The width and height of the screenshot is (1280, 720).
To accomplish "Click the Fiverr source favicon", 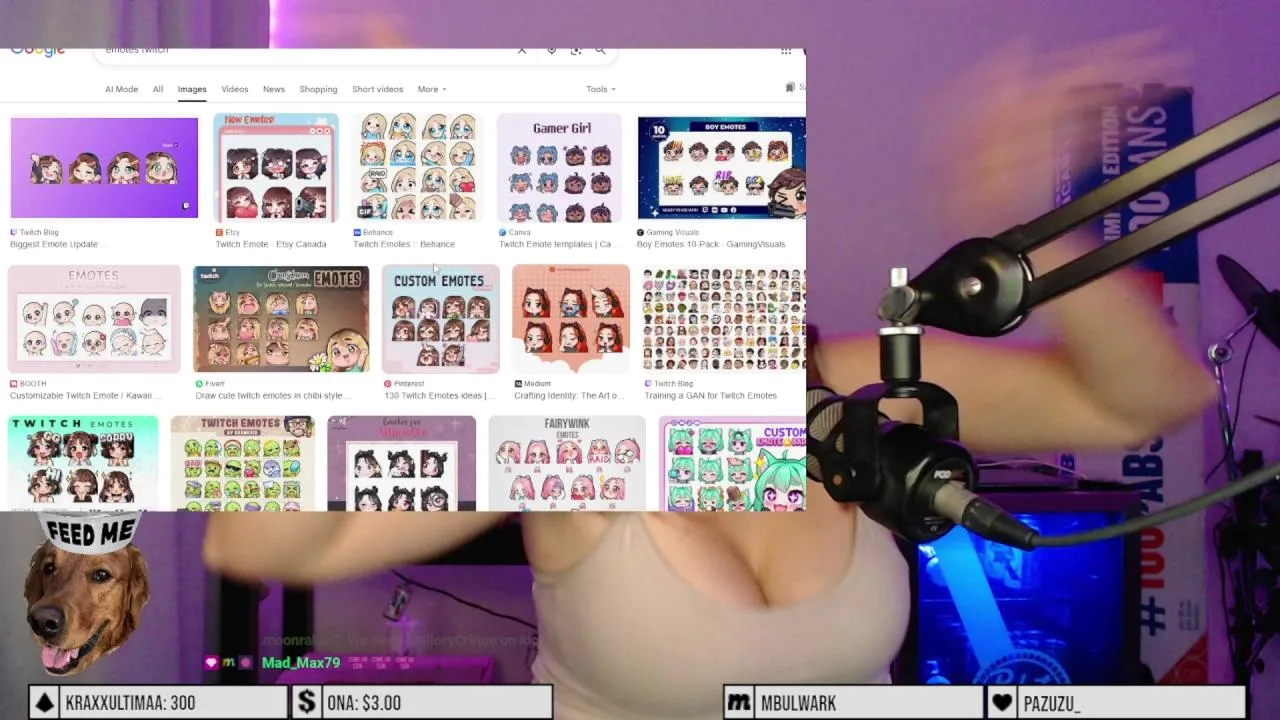I will tap(199, 383).
